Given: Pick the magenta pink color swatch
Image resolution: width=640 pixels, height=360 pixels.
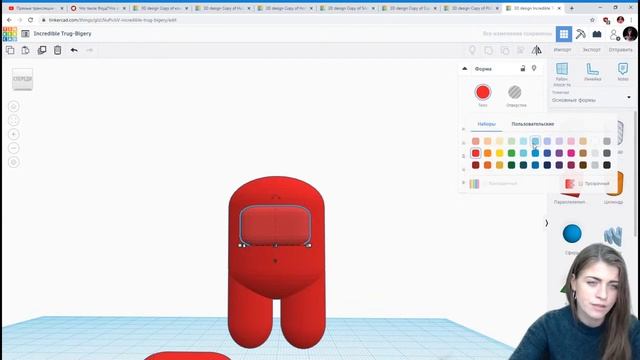Looking at the screenshot, I should [x=571, y=153].
